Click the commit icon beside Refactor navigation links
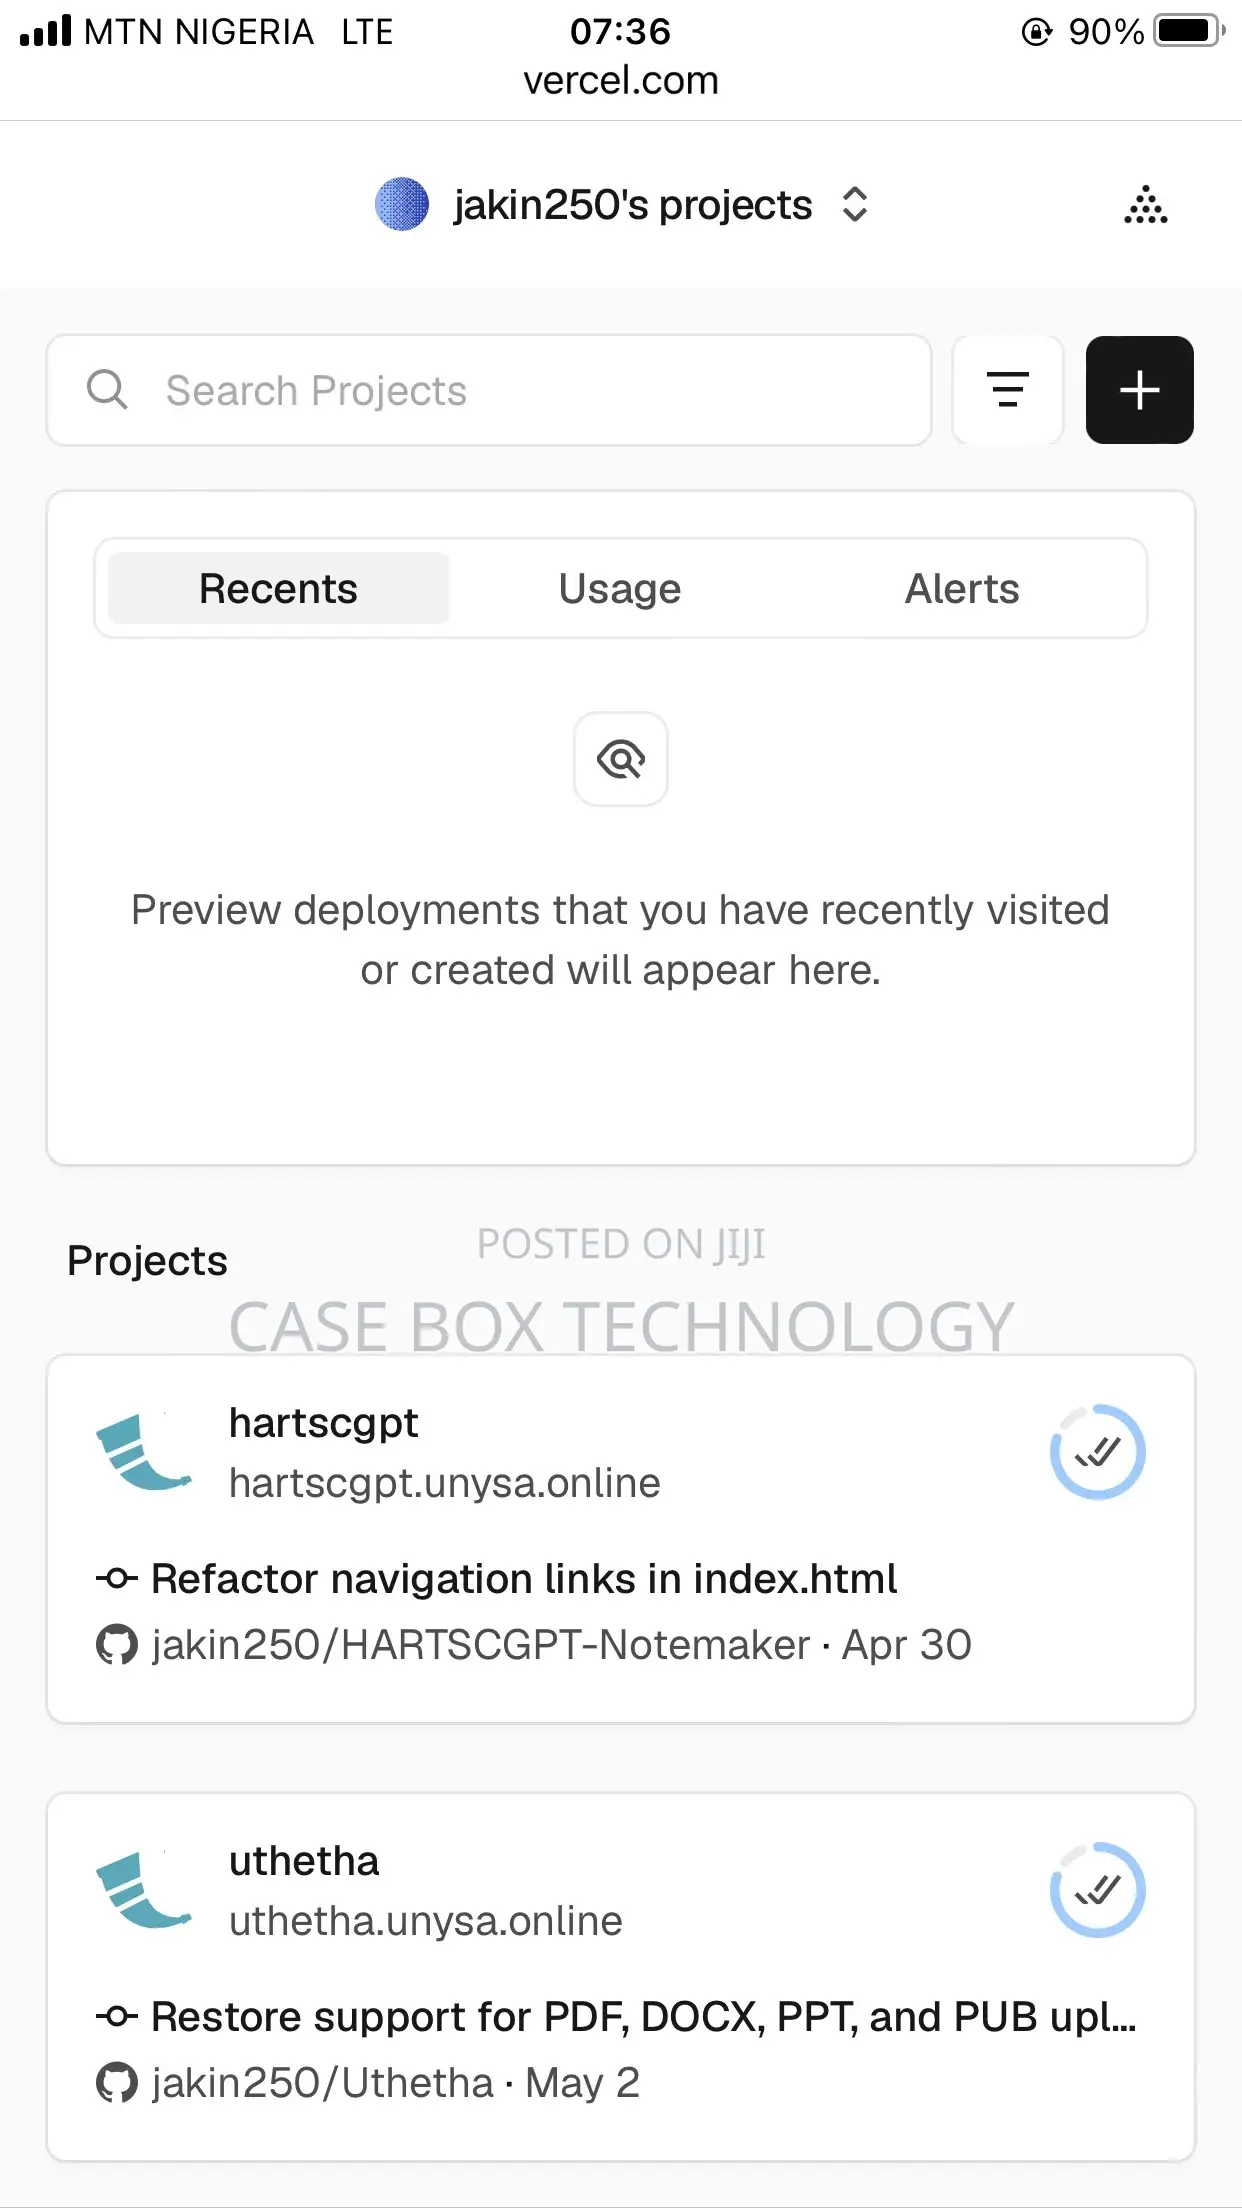The height and width of the screenshot is (2208, 1242). pos(117,1579)
